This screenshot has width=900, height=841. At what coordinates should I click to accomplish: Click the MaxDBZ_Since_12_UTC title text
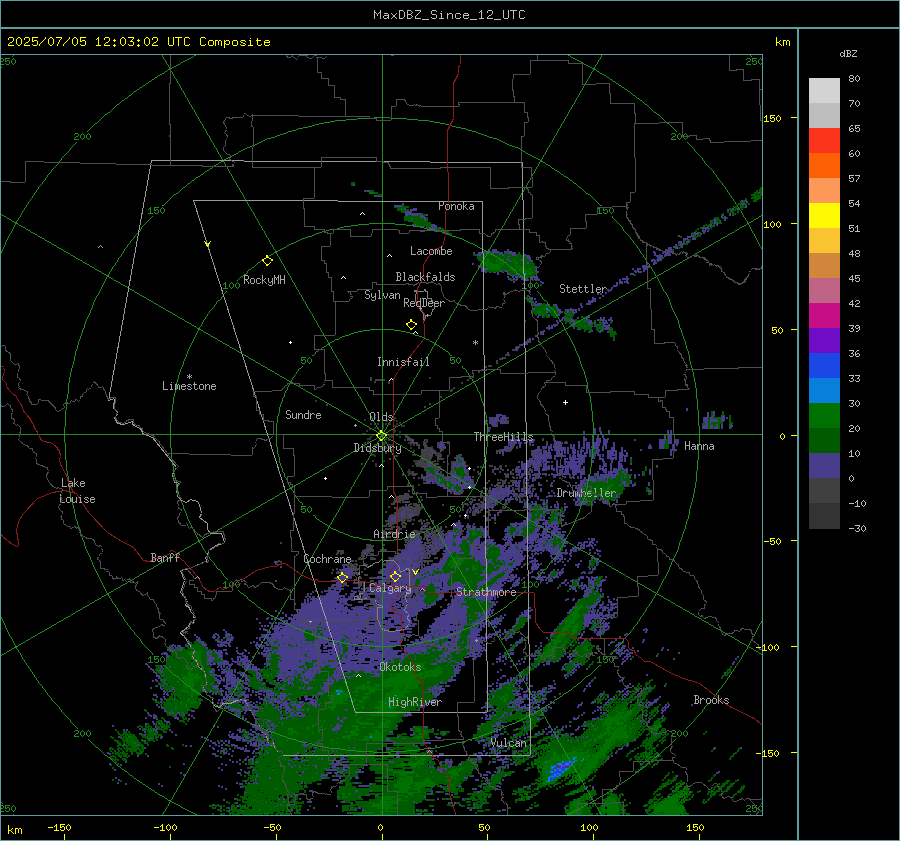point(449,15)
